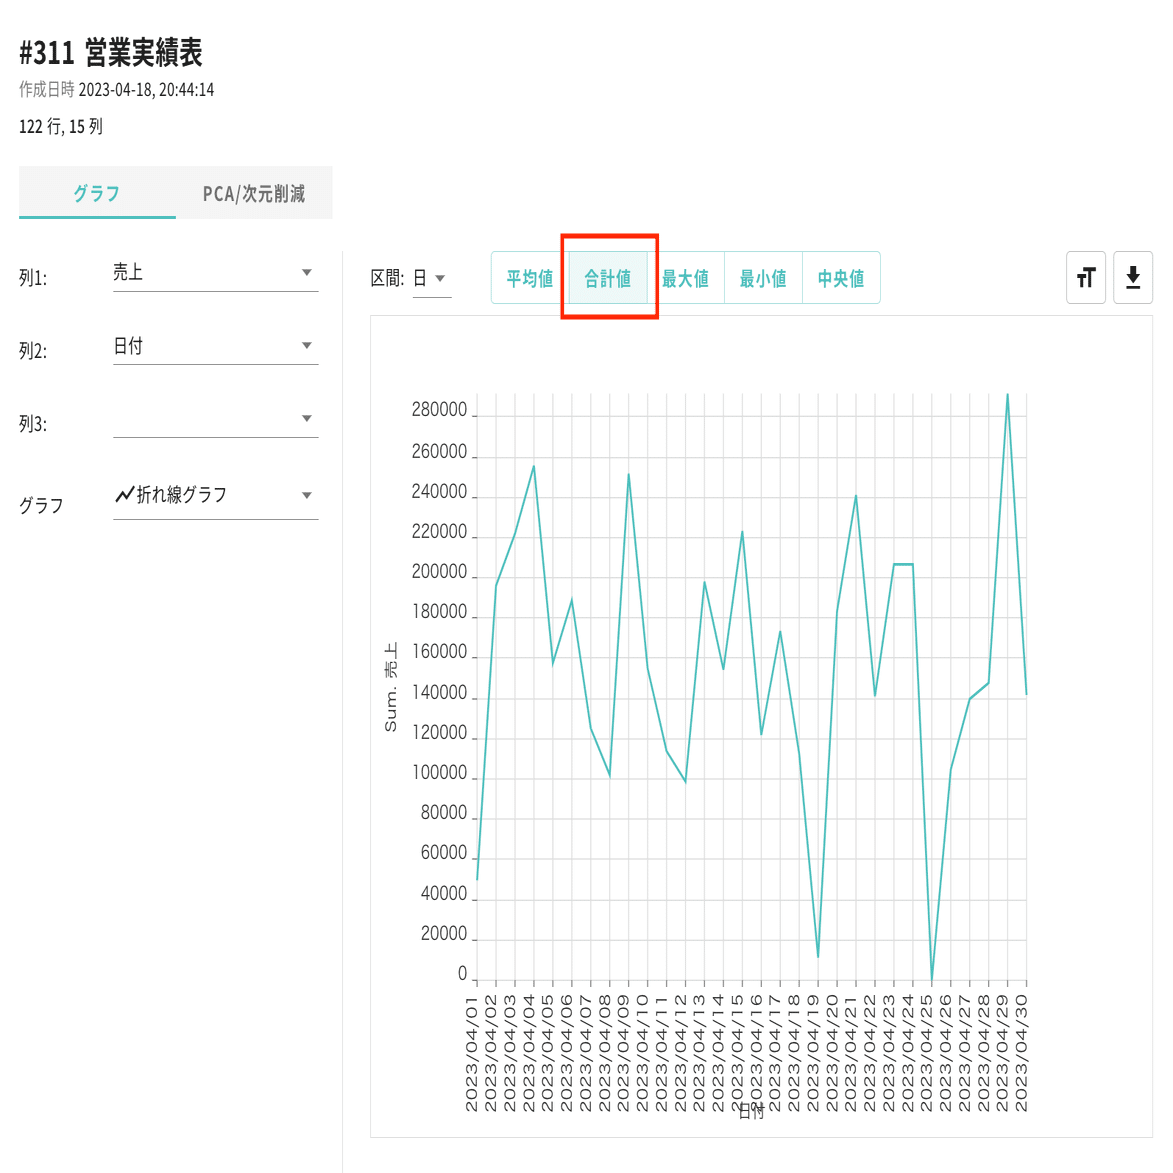Image resolution: width=1173 pixels, height=1173 pixels.
Task: Click the 2023/04/01 x-axis label
Action: coord(472,1053)
